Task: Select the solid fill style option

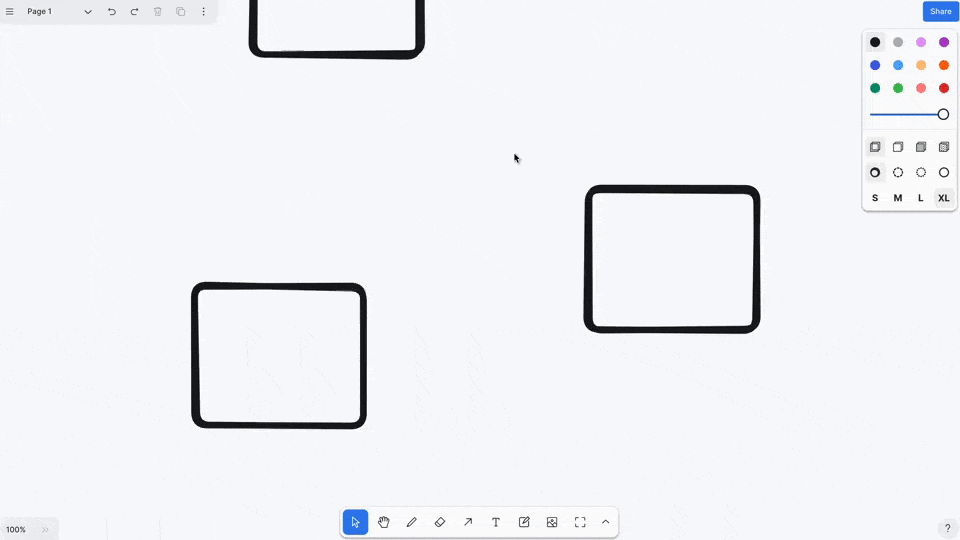Action: (x=921, y=147)
